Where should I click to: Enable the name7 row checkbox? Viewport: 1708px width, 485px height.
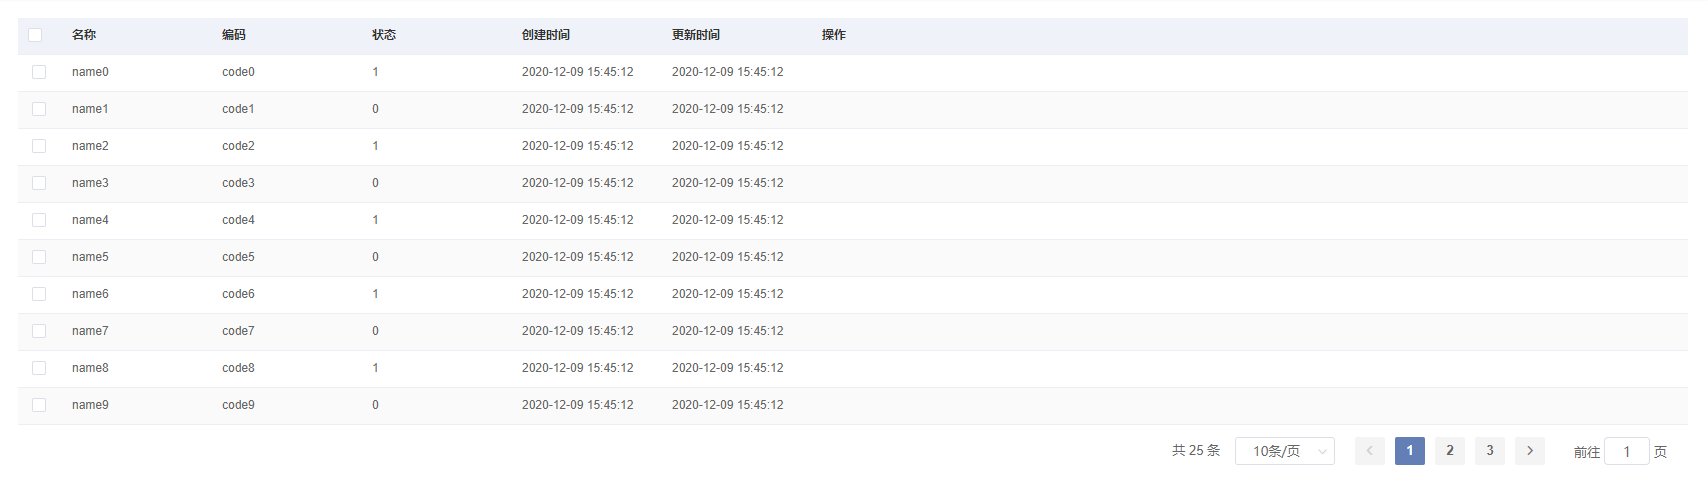[x=39, y=331]
